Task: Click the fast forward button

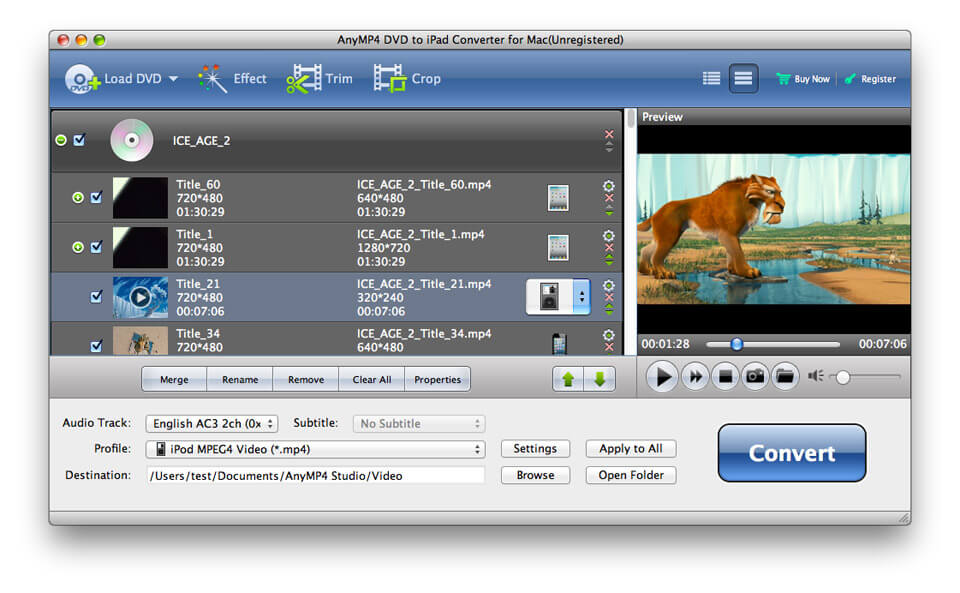Action: (695, 376)
